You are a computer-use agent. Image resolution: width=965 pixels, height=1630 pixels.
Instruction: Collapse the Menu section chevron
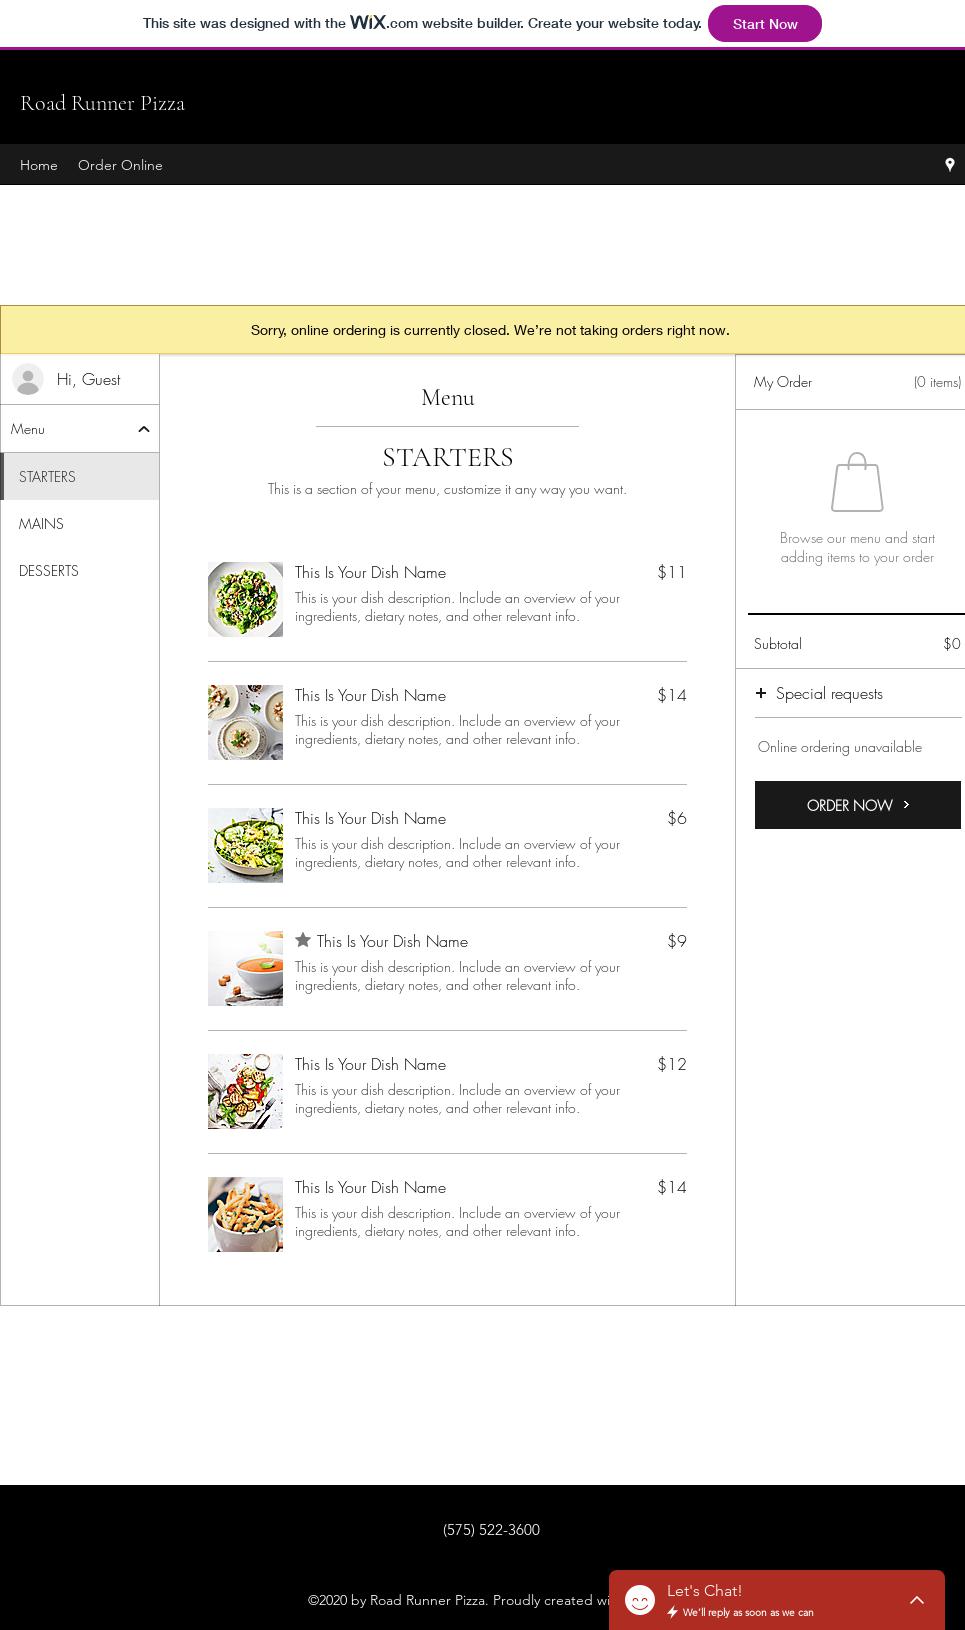pyautogui.click(x=143, y=429)
